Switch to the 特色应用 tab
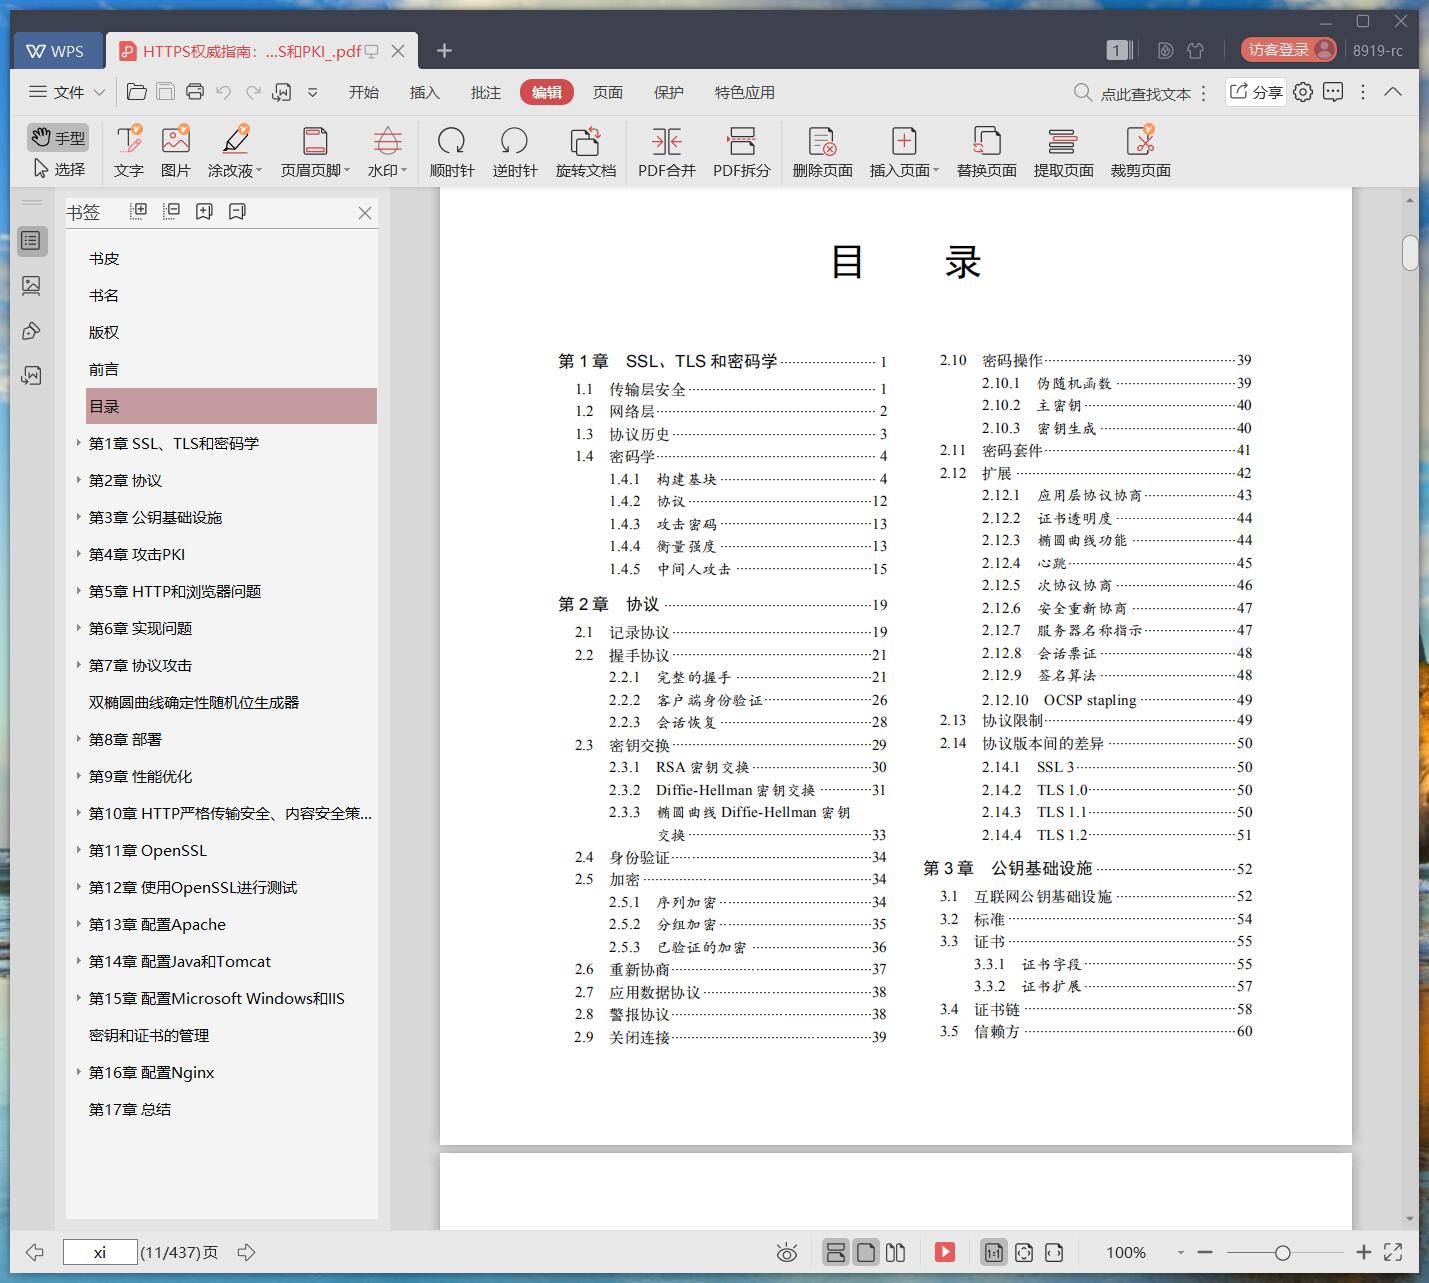 point(745,92)
